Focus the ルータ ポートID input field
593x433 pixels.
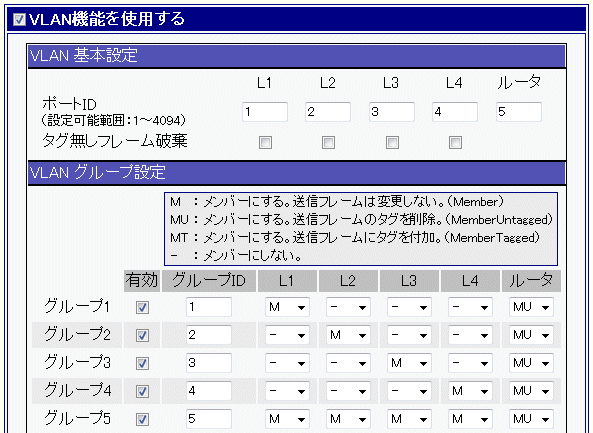(x=519, y=112)
